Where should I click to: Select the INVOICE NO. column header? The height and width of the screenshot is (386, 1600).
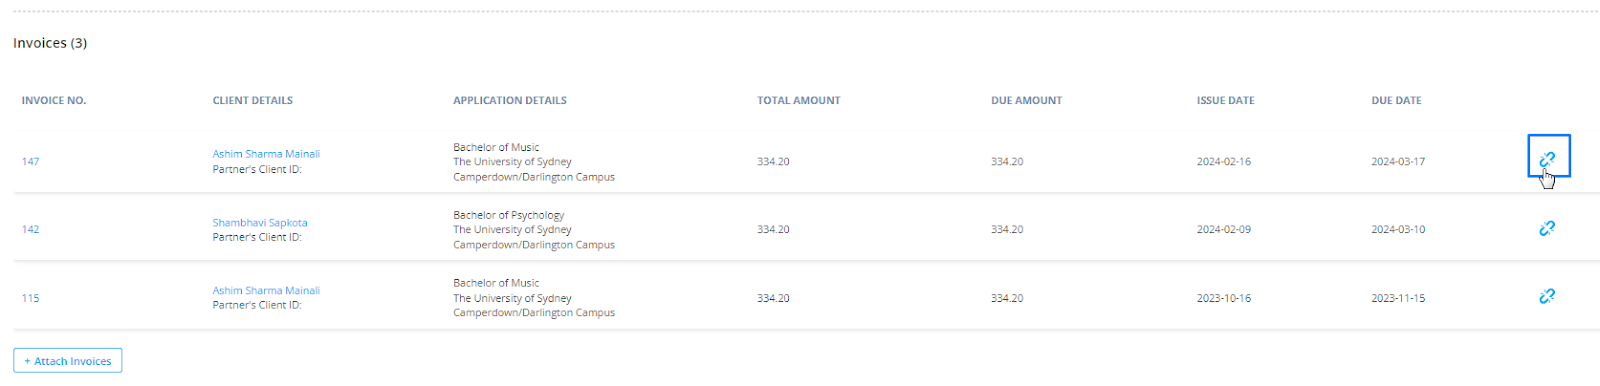(54, 100)
